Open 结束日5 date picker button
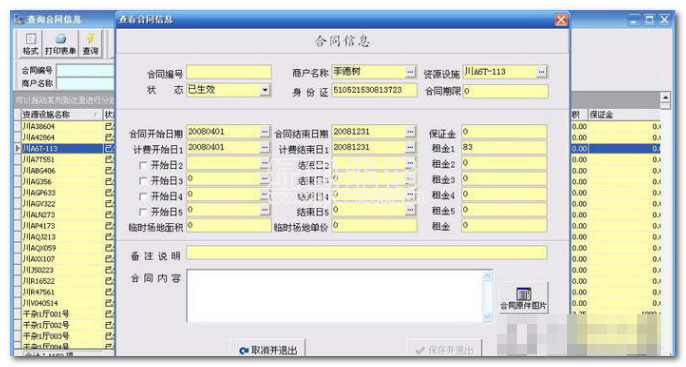686x367 pixels. (x=410, y=210)
